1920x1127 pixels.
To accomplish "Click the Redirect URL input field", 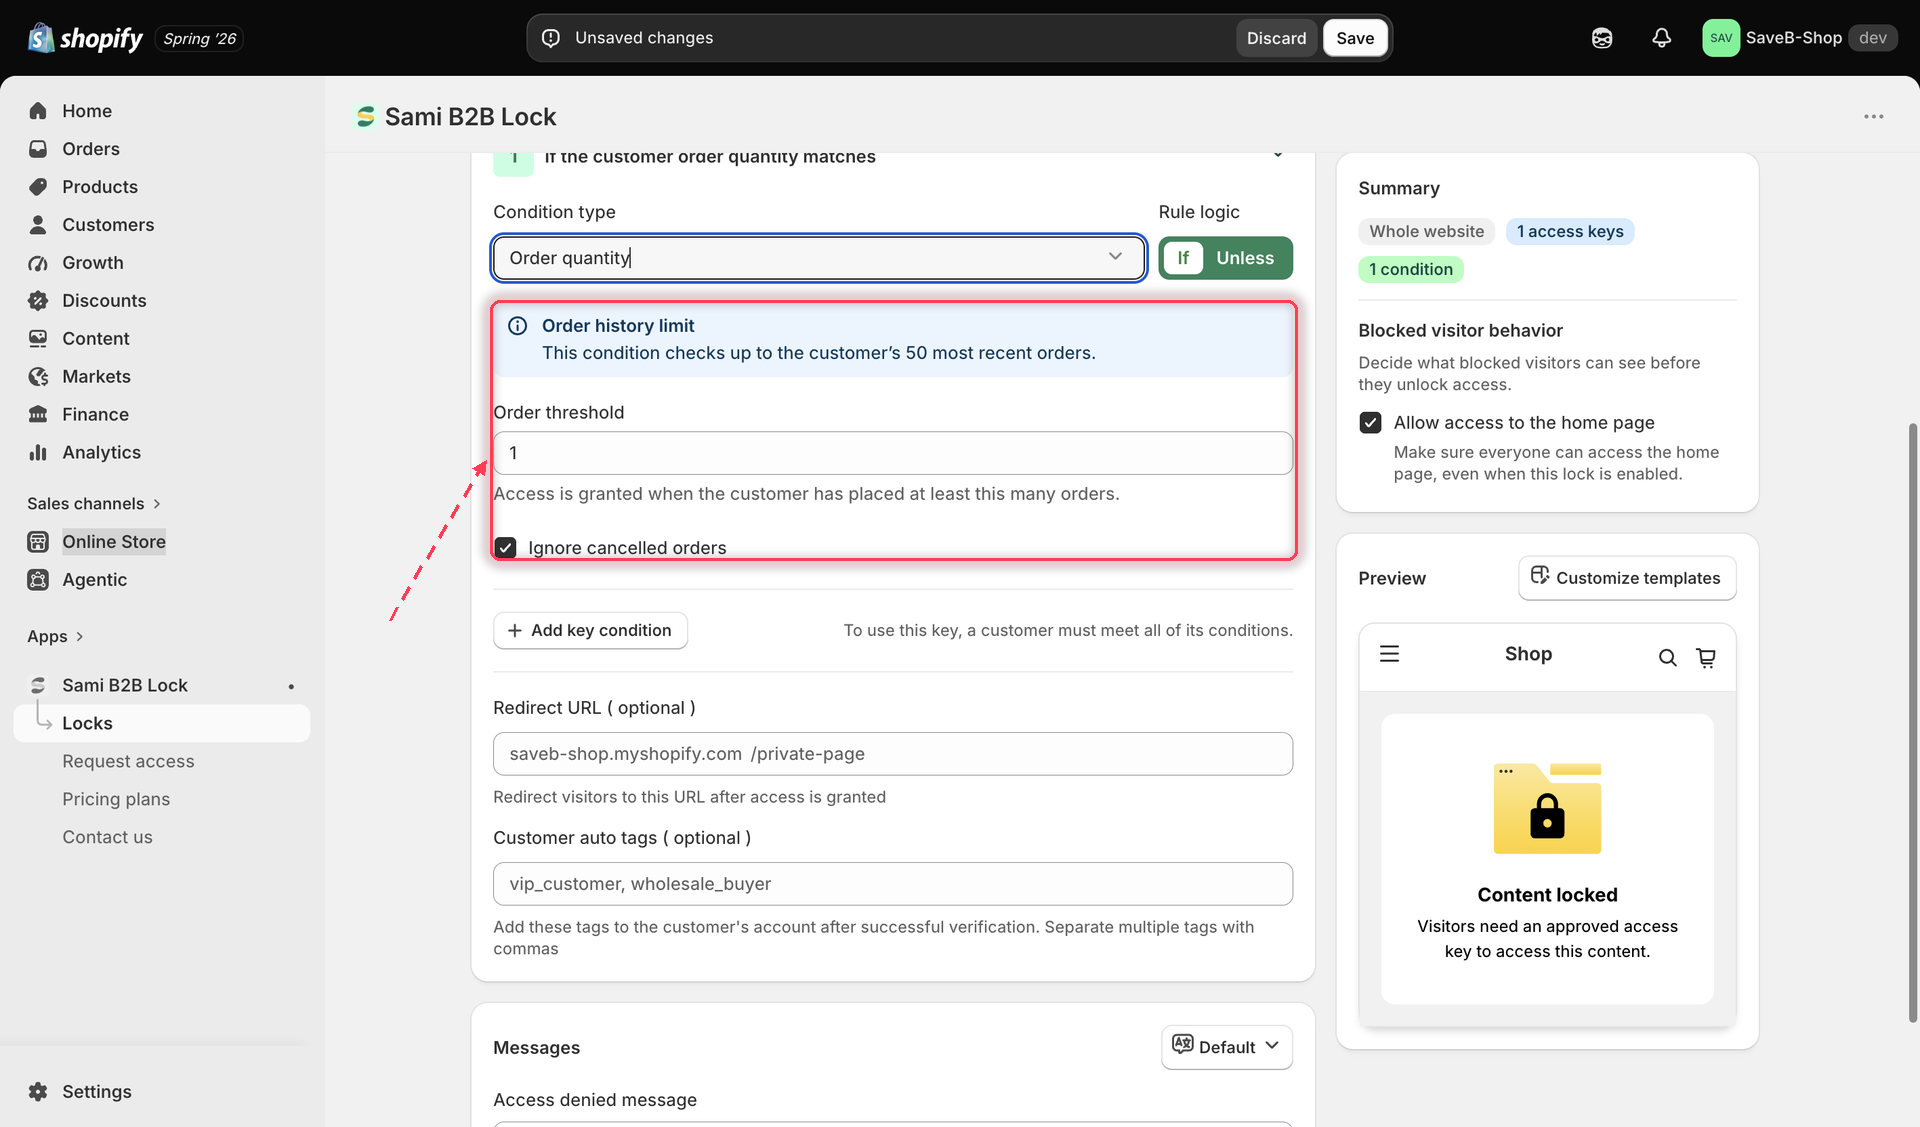I will click(892, 754).
